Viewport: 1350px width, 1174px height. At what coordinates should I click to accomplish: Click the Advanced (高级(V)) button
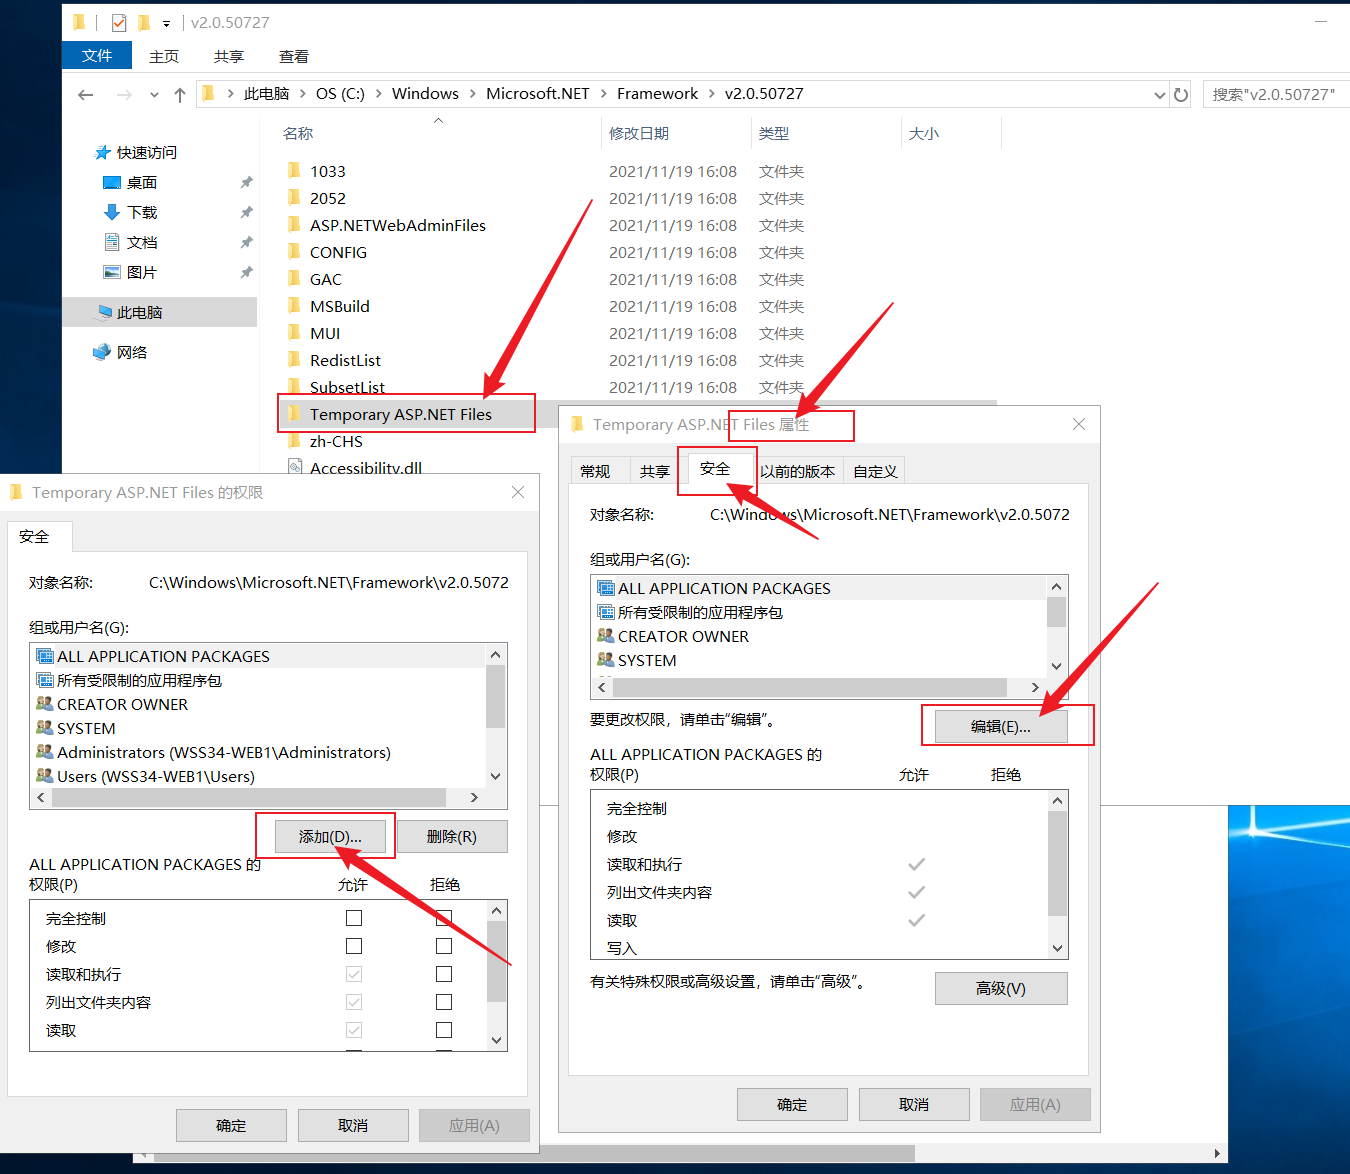(x=1001, y=988)
